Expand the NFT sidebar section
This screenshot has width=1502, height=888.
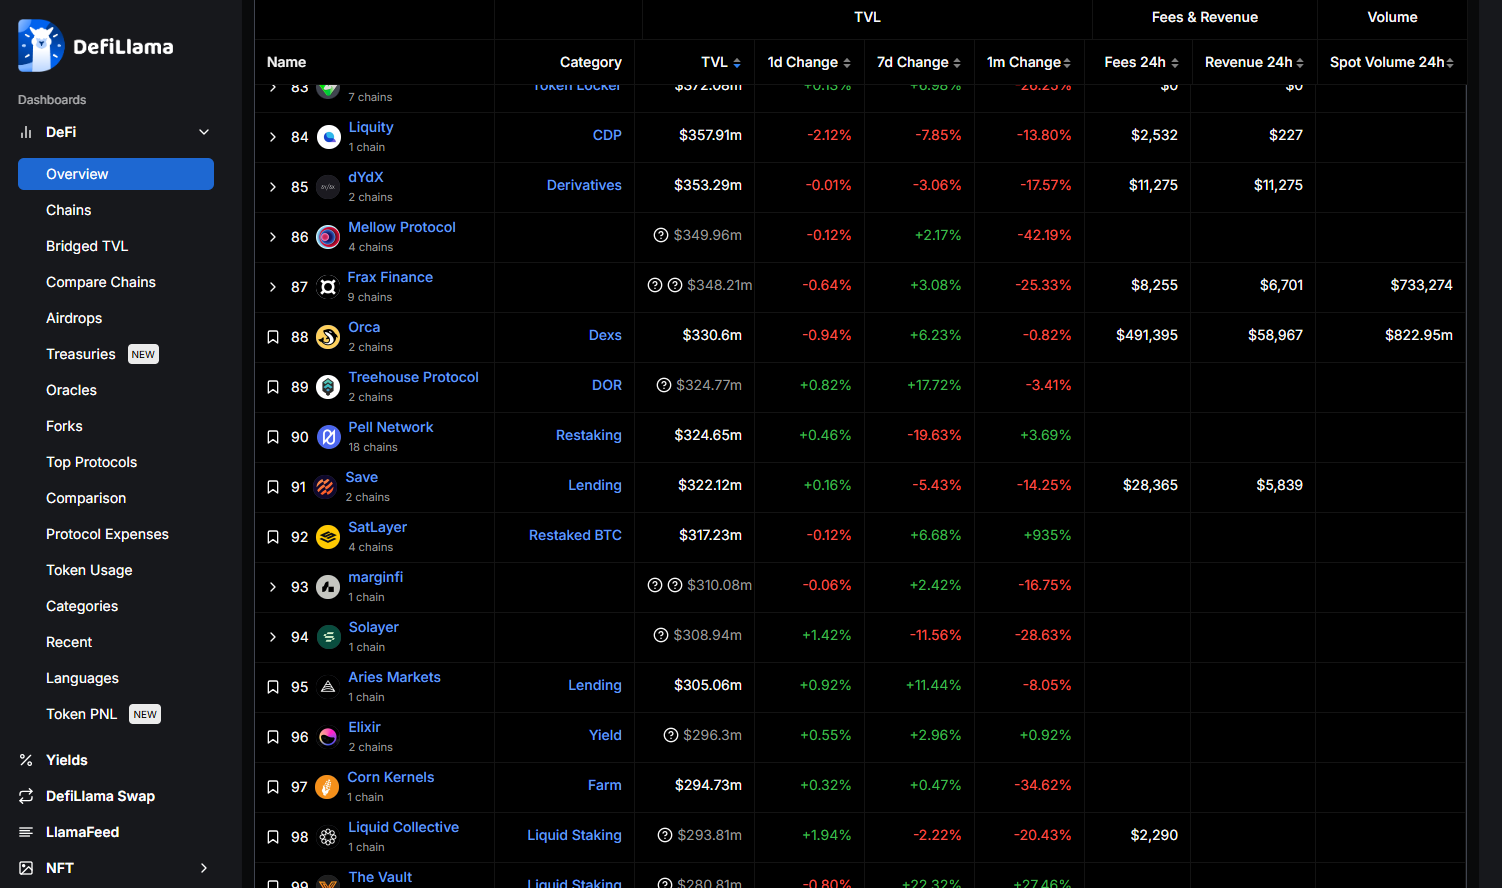[204, 868]
